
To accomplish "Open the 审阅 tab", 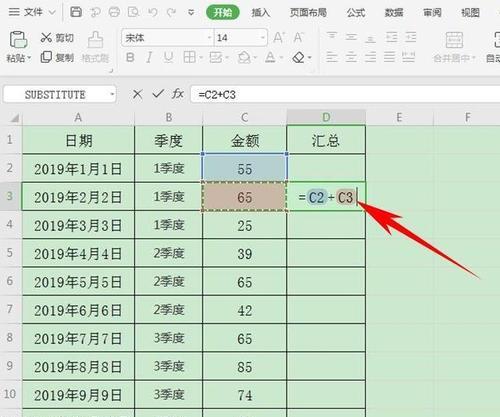I will point(432,13).
